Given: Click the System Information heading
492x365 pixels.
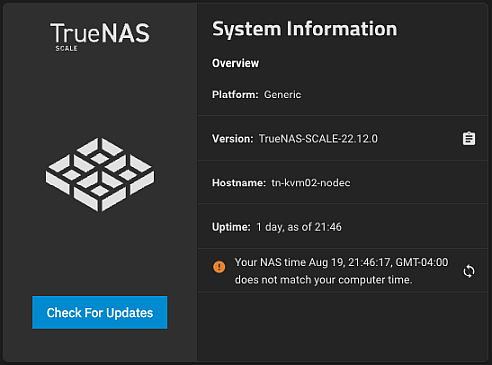Looking at the screenshot, I should pyautogui.click(x=305, y=29).
